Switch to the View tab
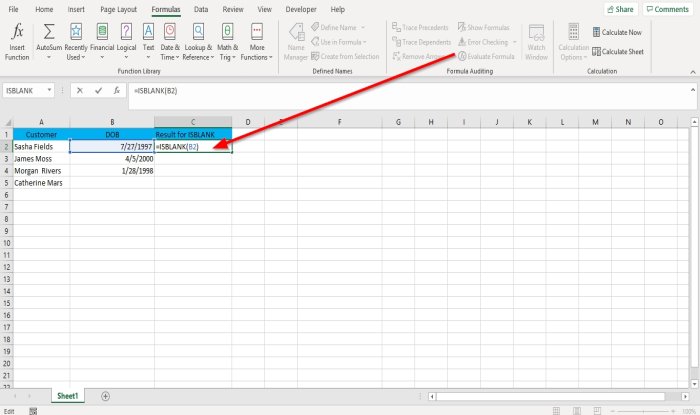Viewport: 700px width, 415px height. point(264,9)
